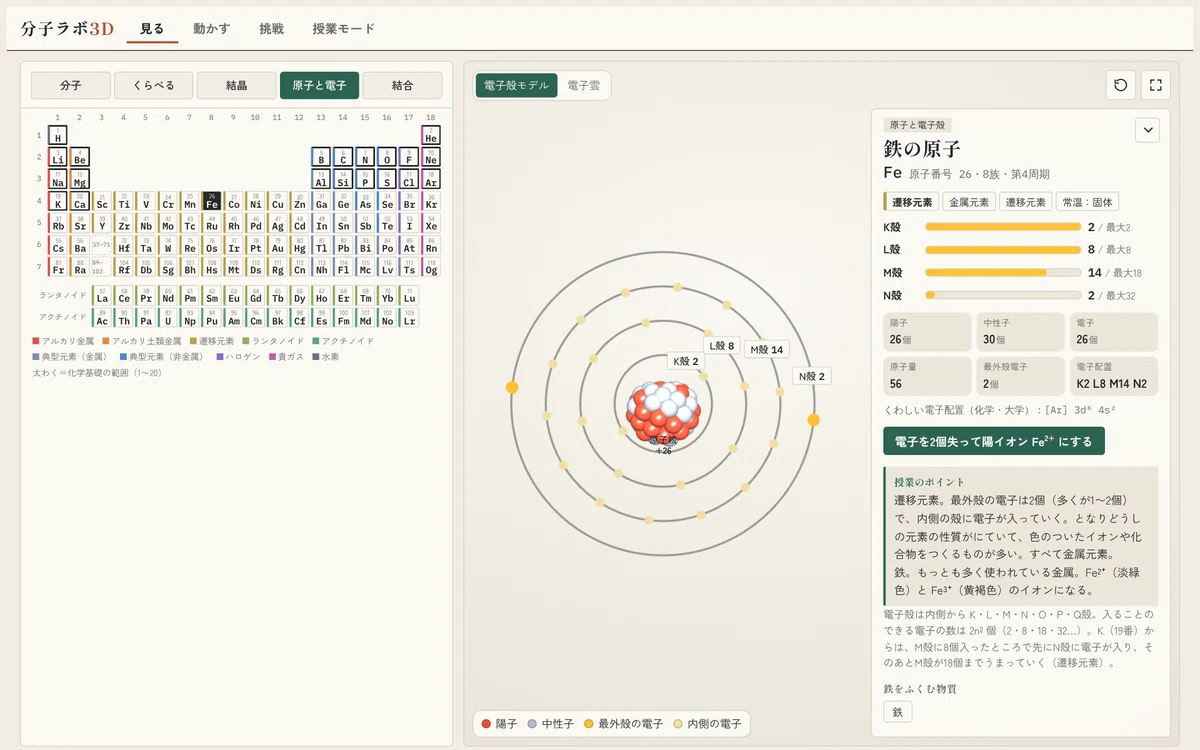Click the 中性子 30個 info card
The height and width of the screenshot is (750, 1200).
[x=1021, y=331]
